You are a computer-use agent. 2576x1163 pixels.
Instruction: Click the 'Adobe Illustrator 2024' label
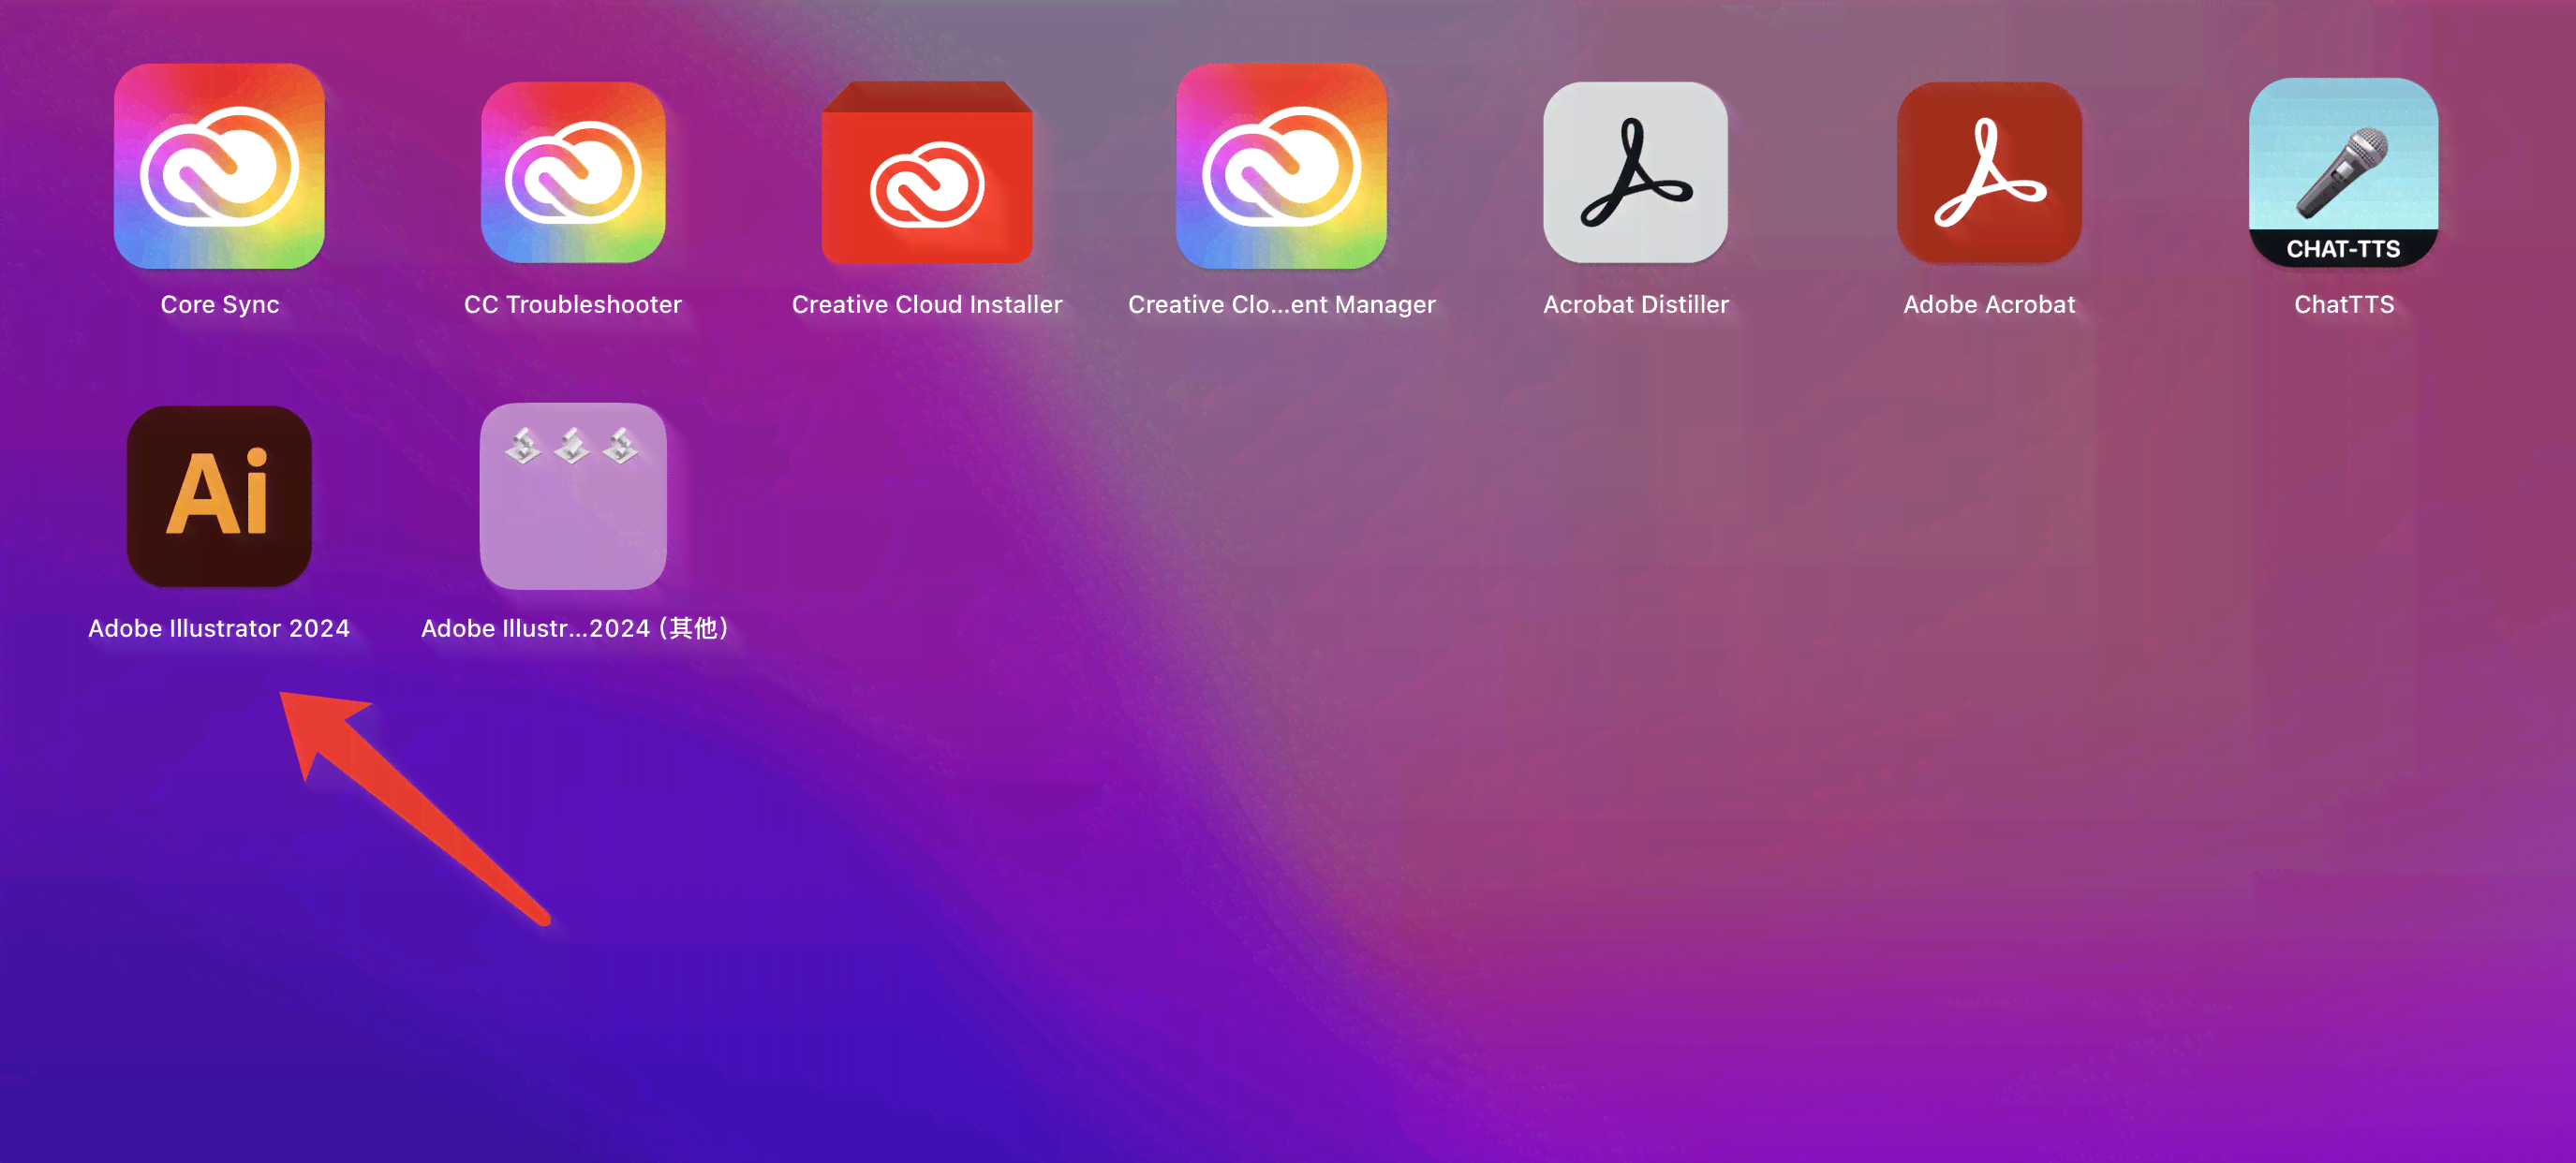tap(219, 628)
